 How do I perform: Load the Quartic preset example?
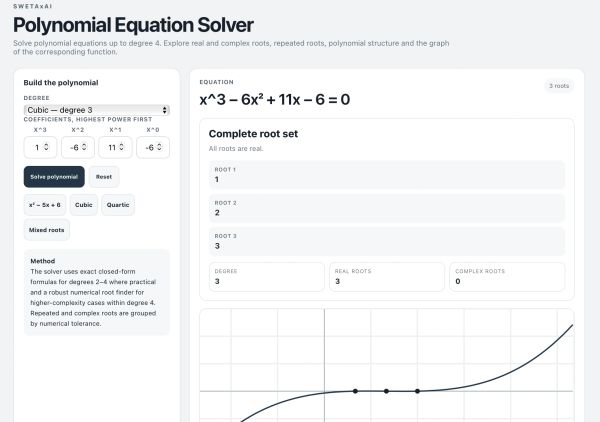click(x=118, y=205)
